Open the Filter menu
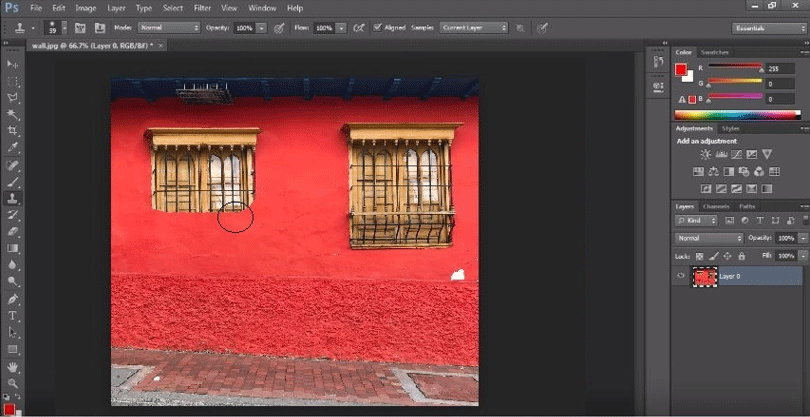810x417 pixels. [202, 8]
